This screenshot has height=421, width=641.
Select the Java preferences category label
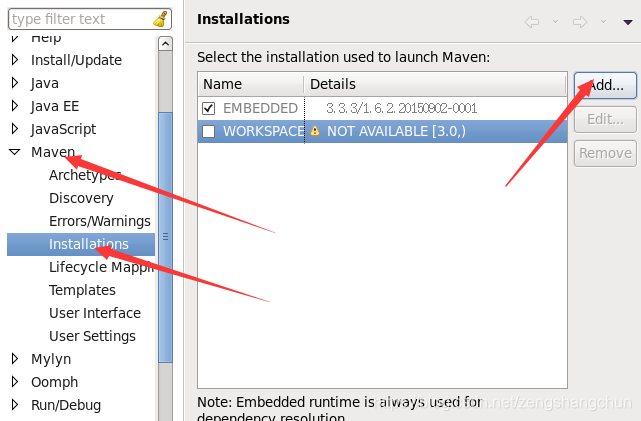click(45, 83)
